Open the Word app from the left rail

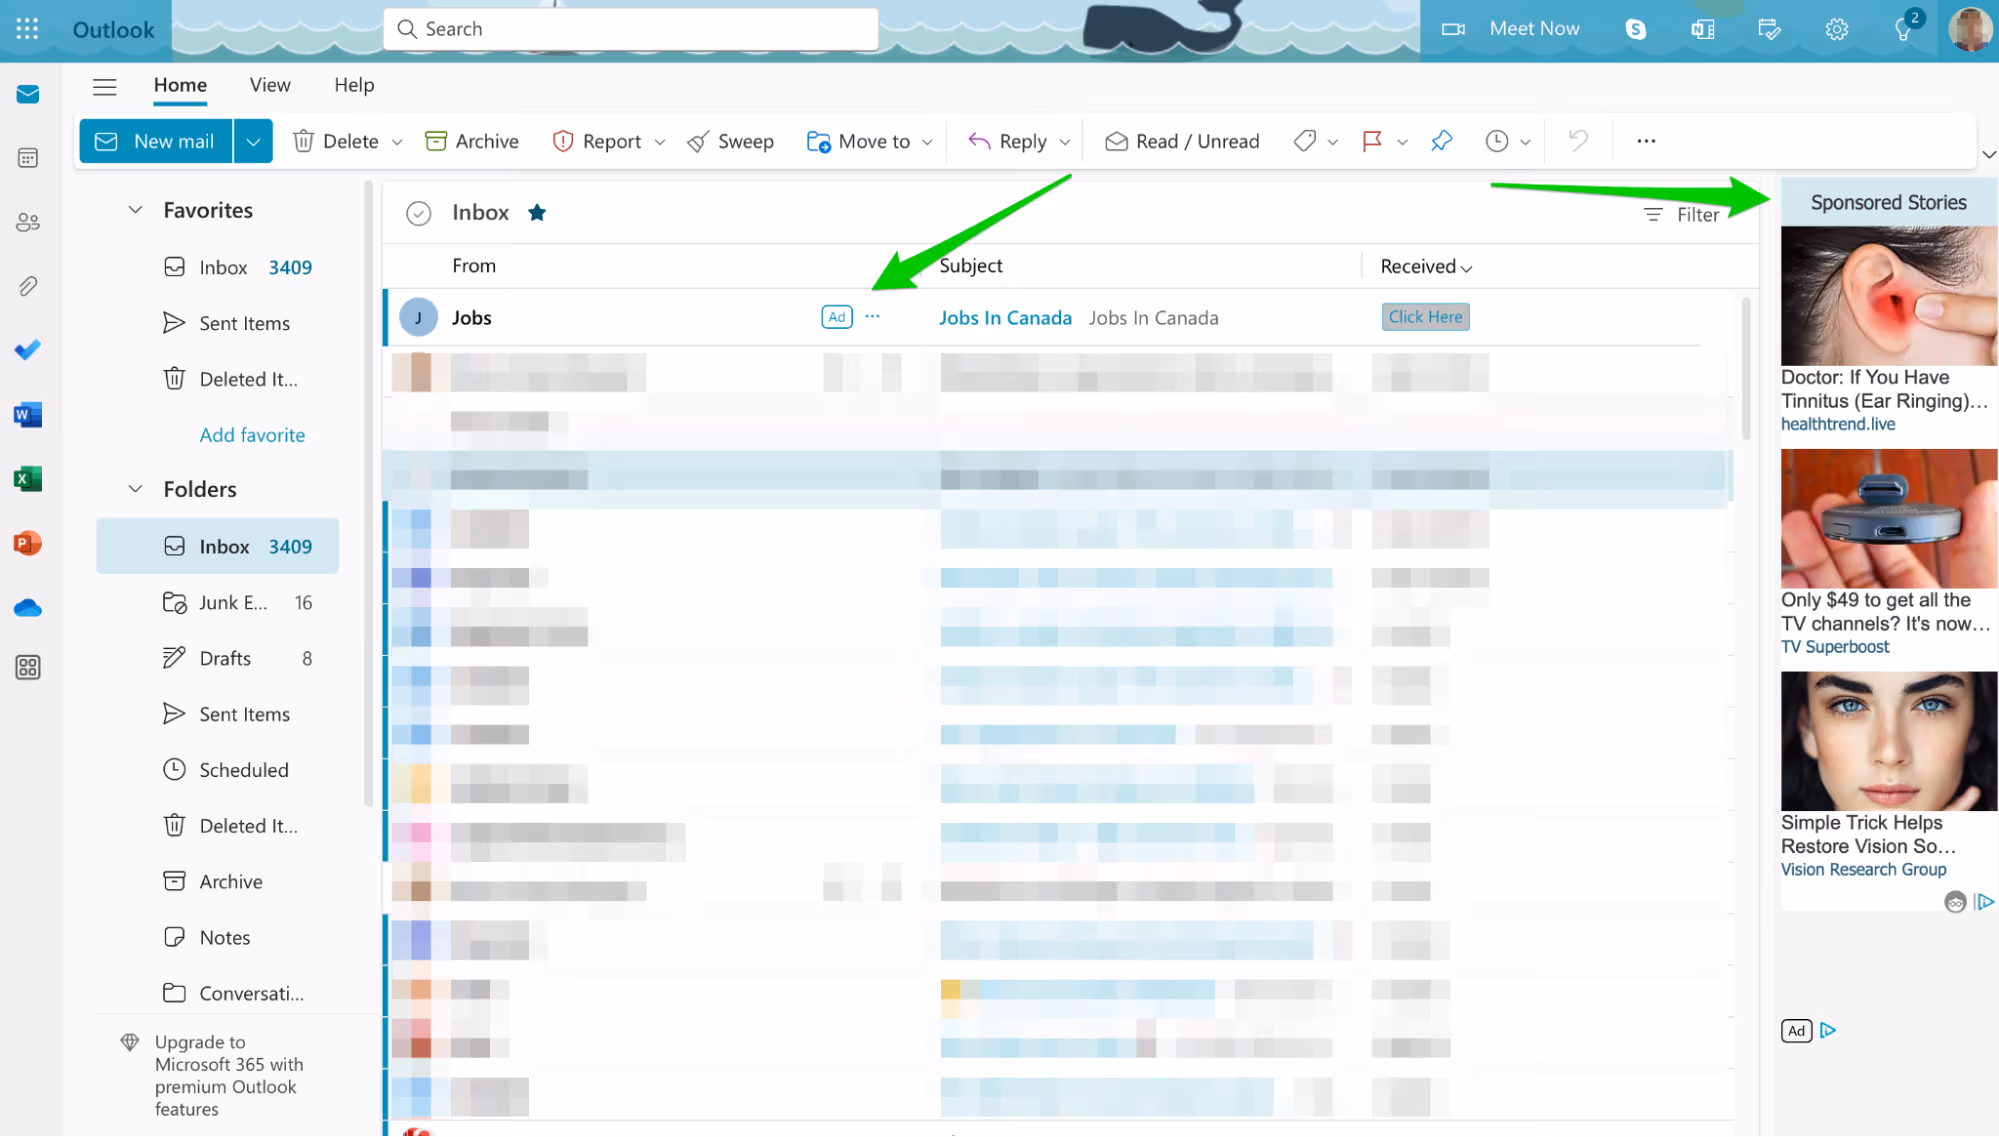click(27, 414)
